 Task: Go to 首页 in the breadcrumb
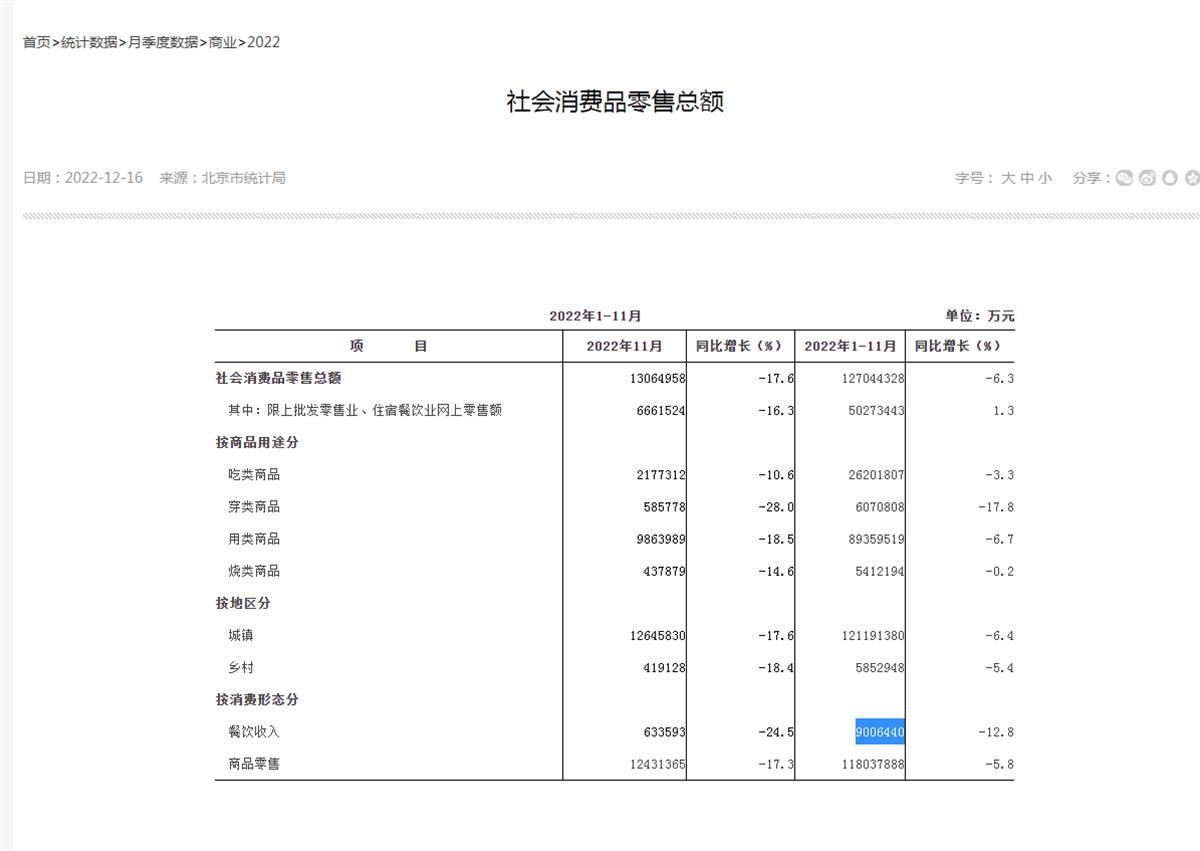click(36, 42)
